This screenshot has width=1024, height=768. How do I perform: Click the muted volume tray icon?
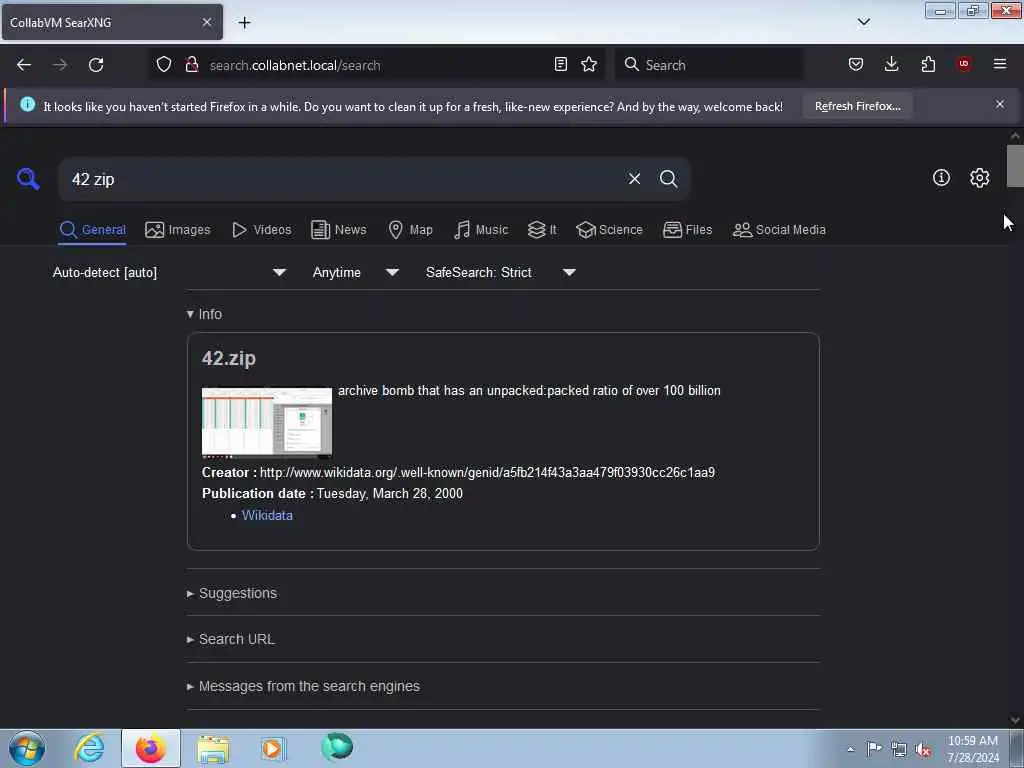click(x=923, y=749)
